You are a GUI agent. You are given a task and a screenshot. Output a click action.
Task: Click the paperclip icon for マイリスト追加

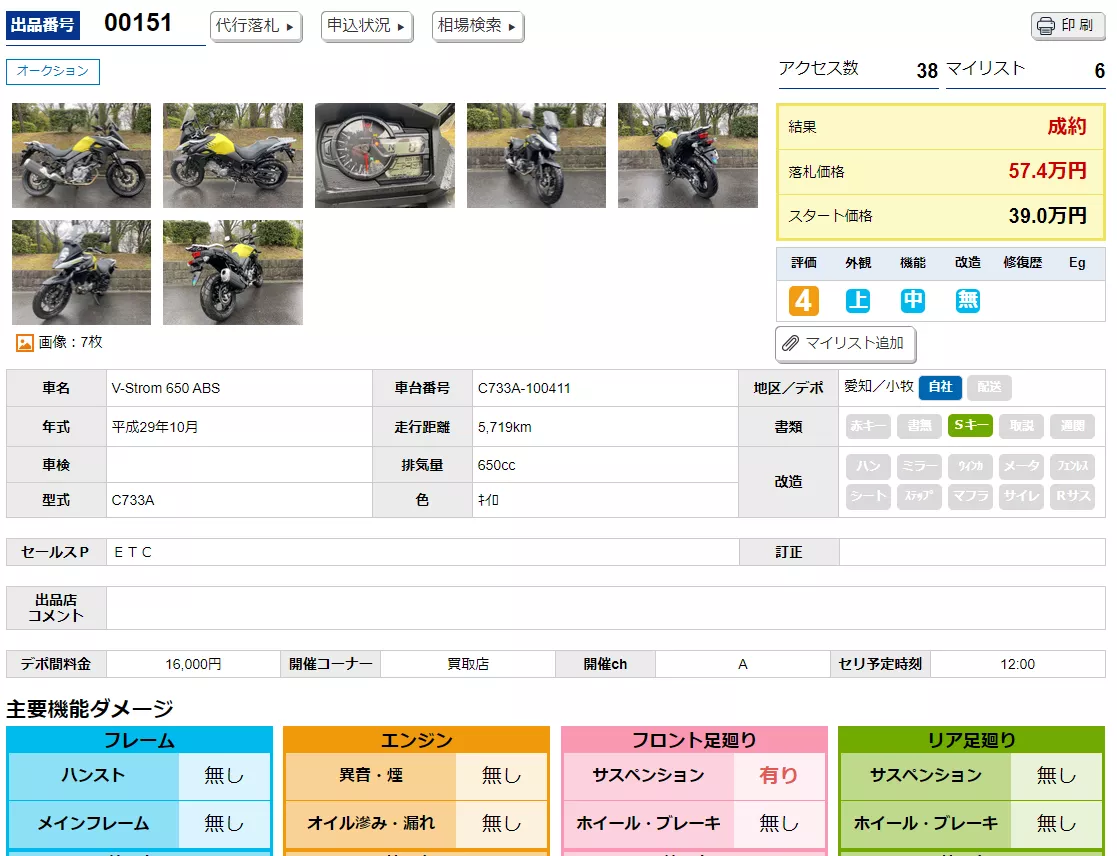pyautogui.click(x=790, y=344)
